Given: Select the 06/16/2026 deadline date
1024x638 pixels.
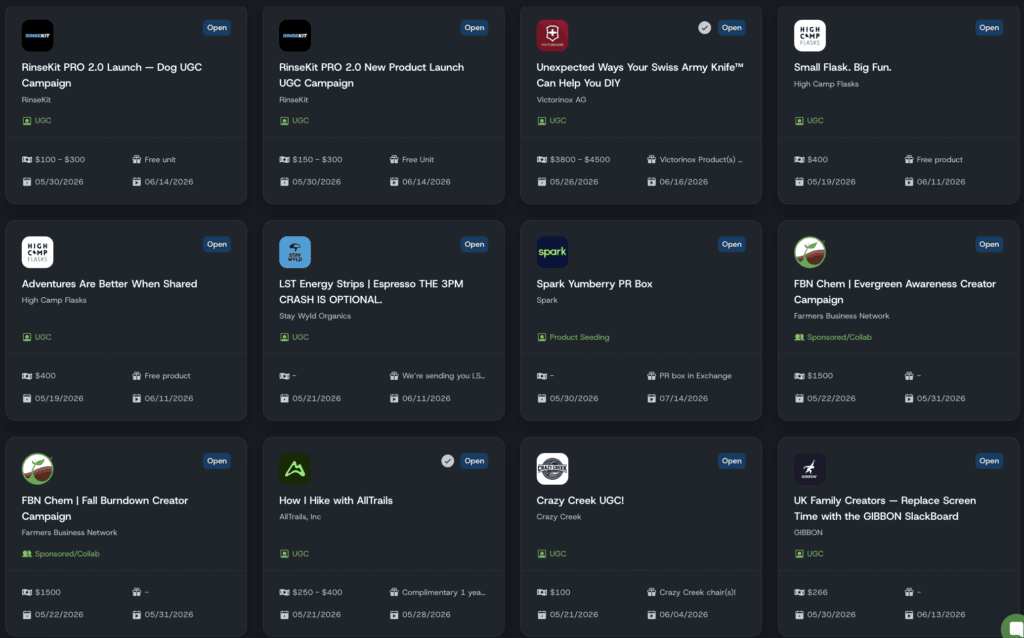Looking at the screenshot, I should [x=684, y=182].
